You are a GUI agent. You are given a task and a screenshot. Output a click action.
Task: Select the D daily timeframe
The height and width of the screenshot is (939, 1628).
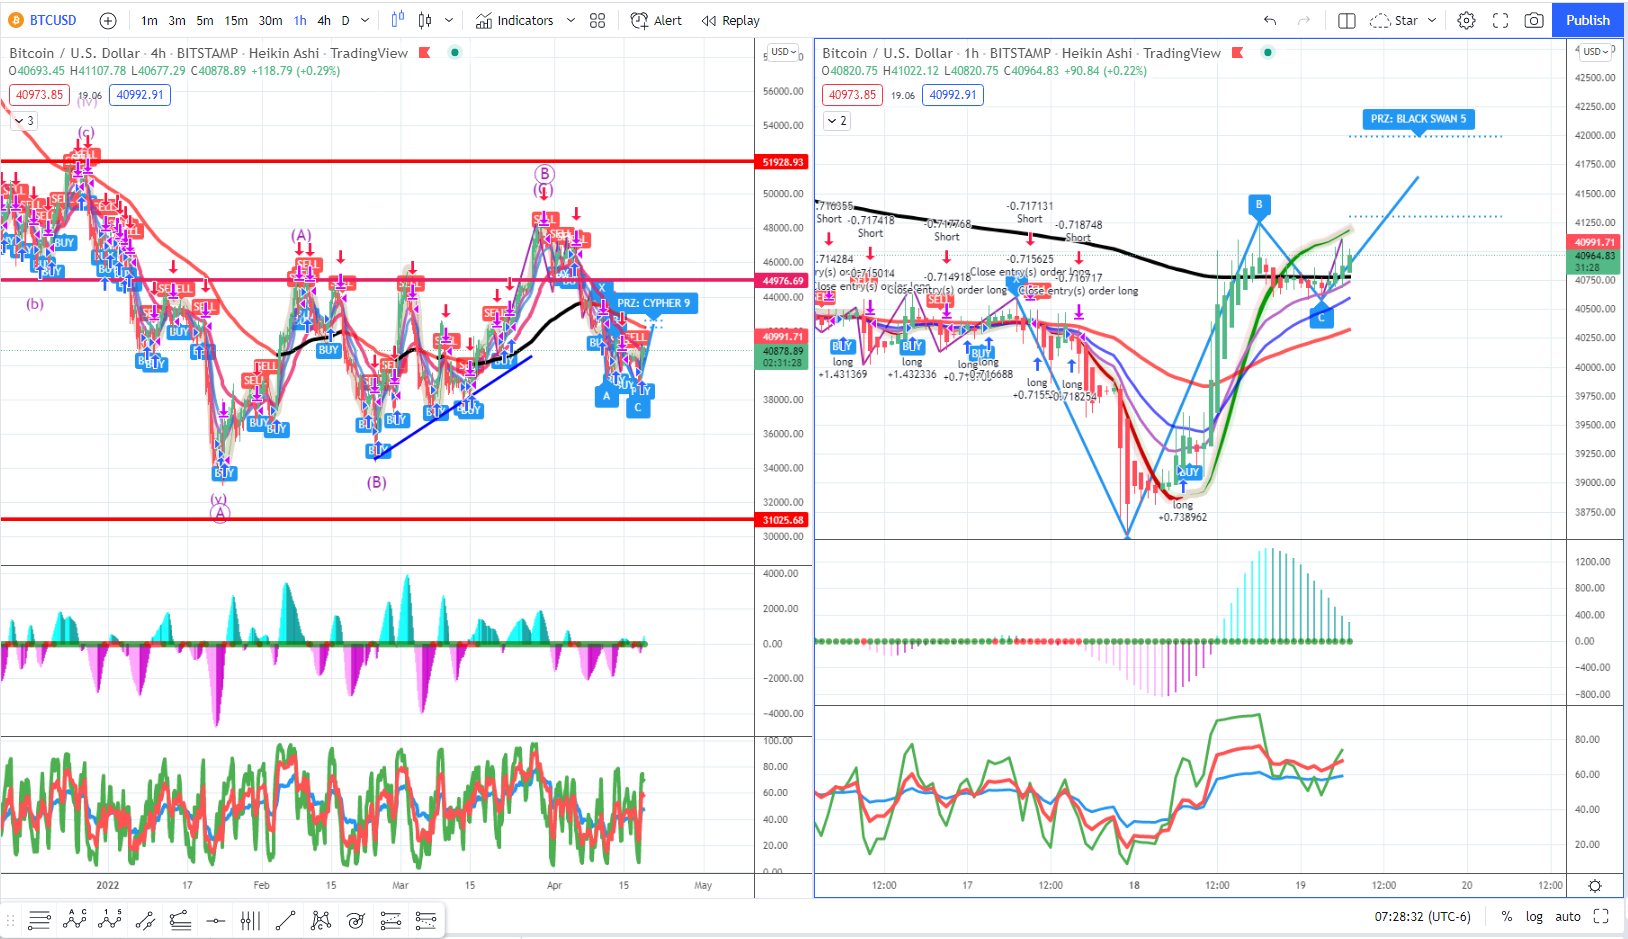[346, 20]
